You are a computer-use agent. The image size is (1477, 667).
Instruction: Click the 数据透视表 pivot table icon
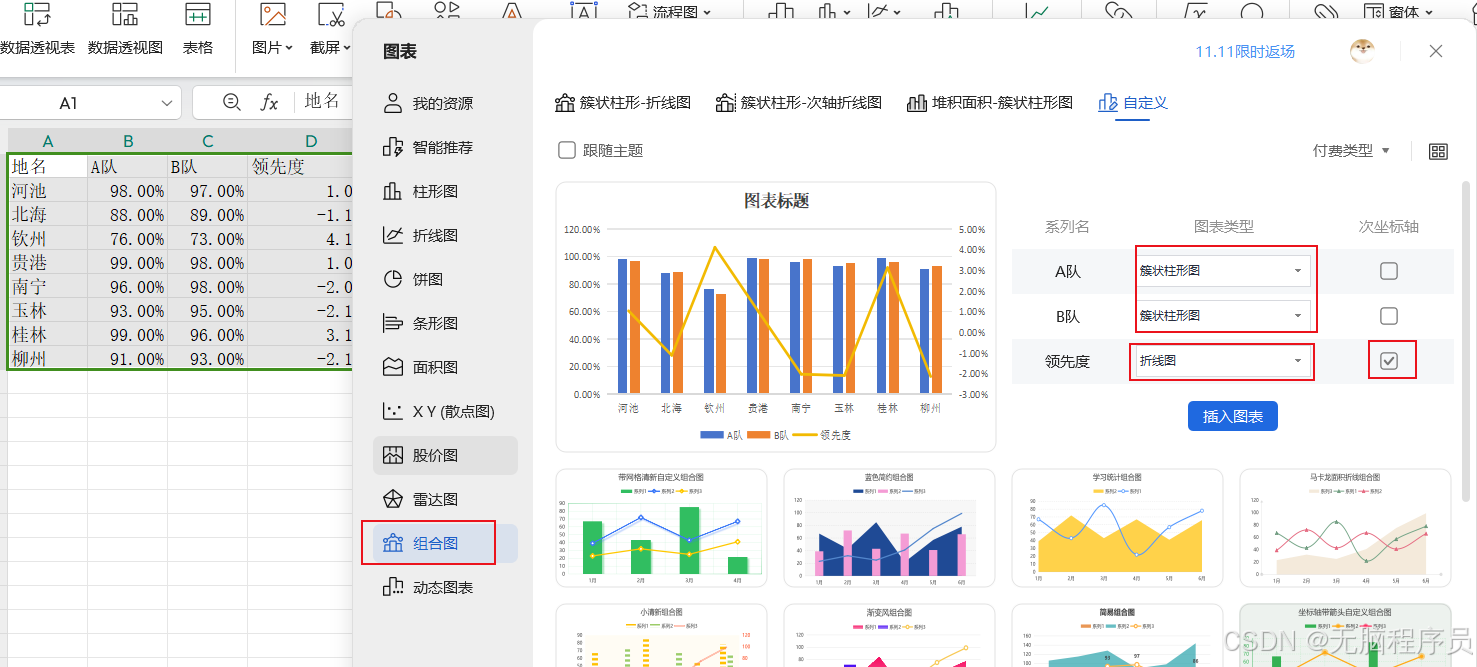(x=37, y=15)
